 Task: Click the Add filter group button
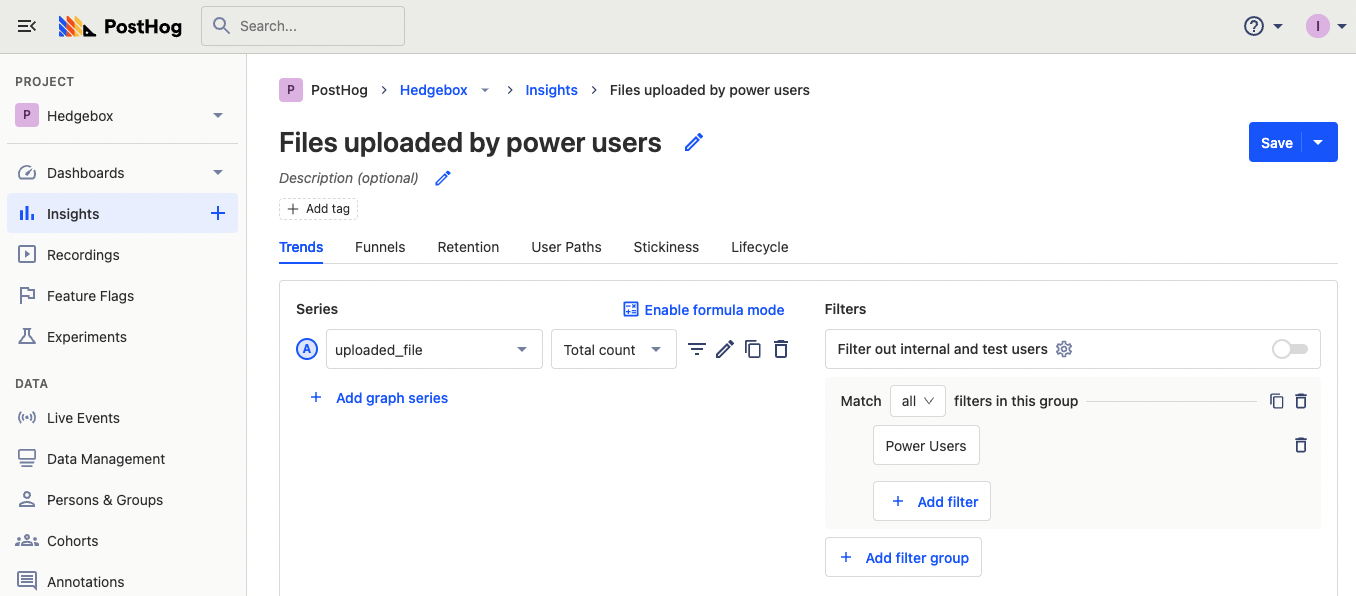[903, 558]
